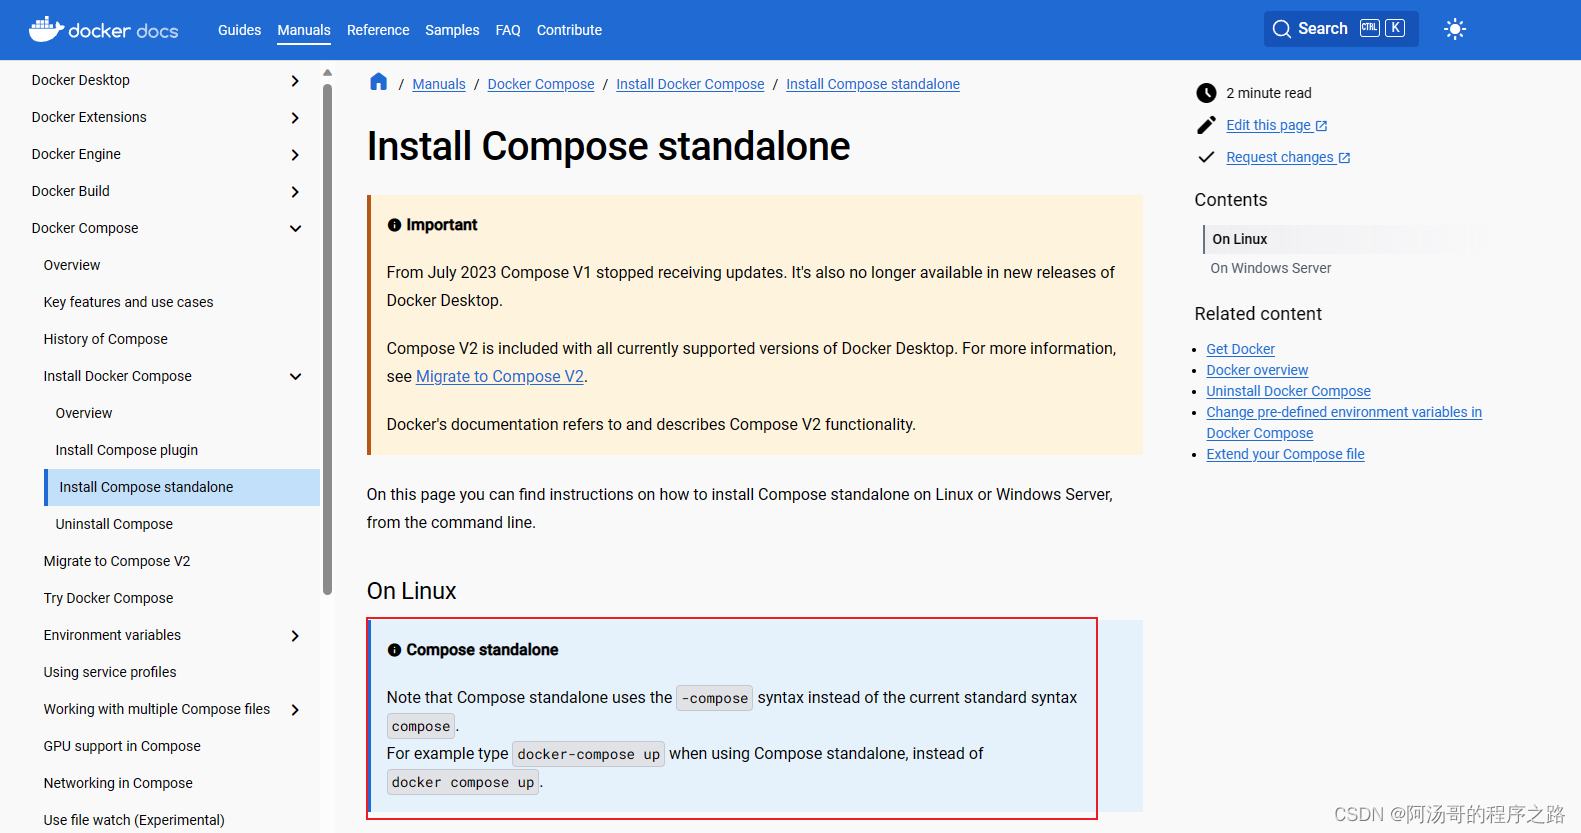1581x833 pixels.
Task: Collapse the Install Docker Compose section
Action: [x=295, y=376]
